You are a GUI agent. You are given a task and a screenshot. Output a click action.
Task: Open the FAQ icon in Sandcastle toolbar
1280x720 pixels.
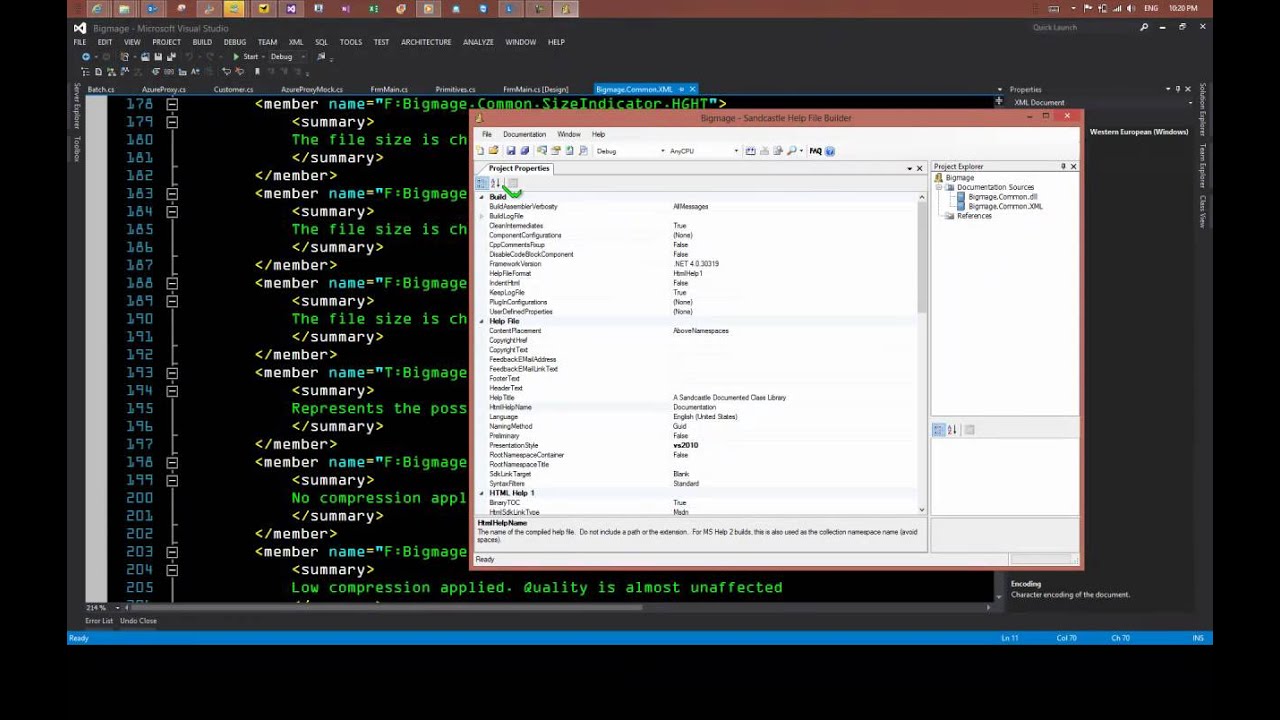[x=815, y=151]
